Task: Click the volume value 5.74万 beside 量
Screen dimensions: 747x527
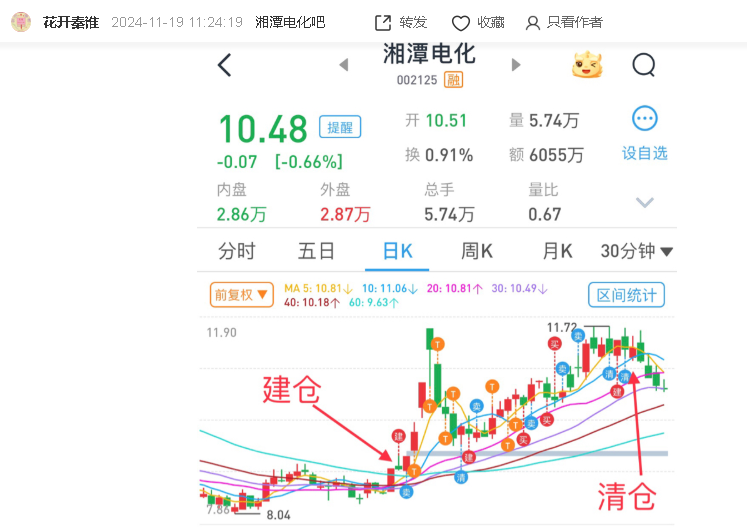Action: click(554, 121)
